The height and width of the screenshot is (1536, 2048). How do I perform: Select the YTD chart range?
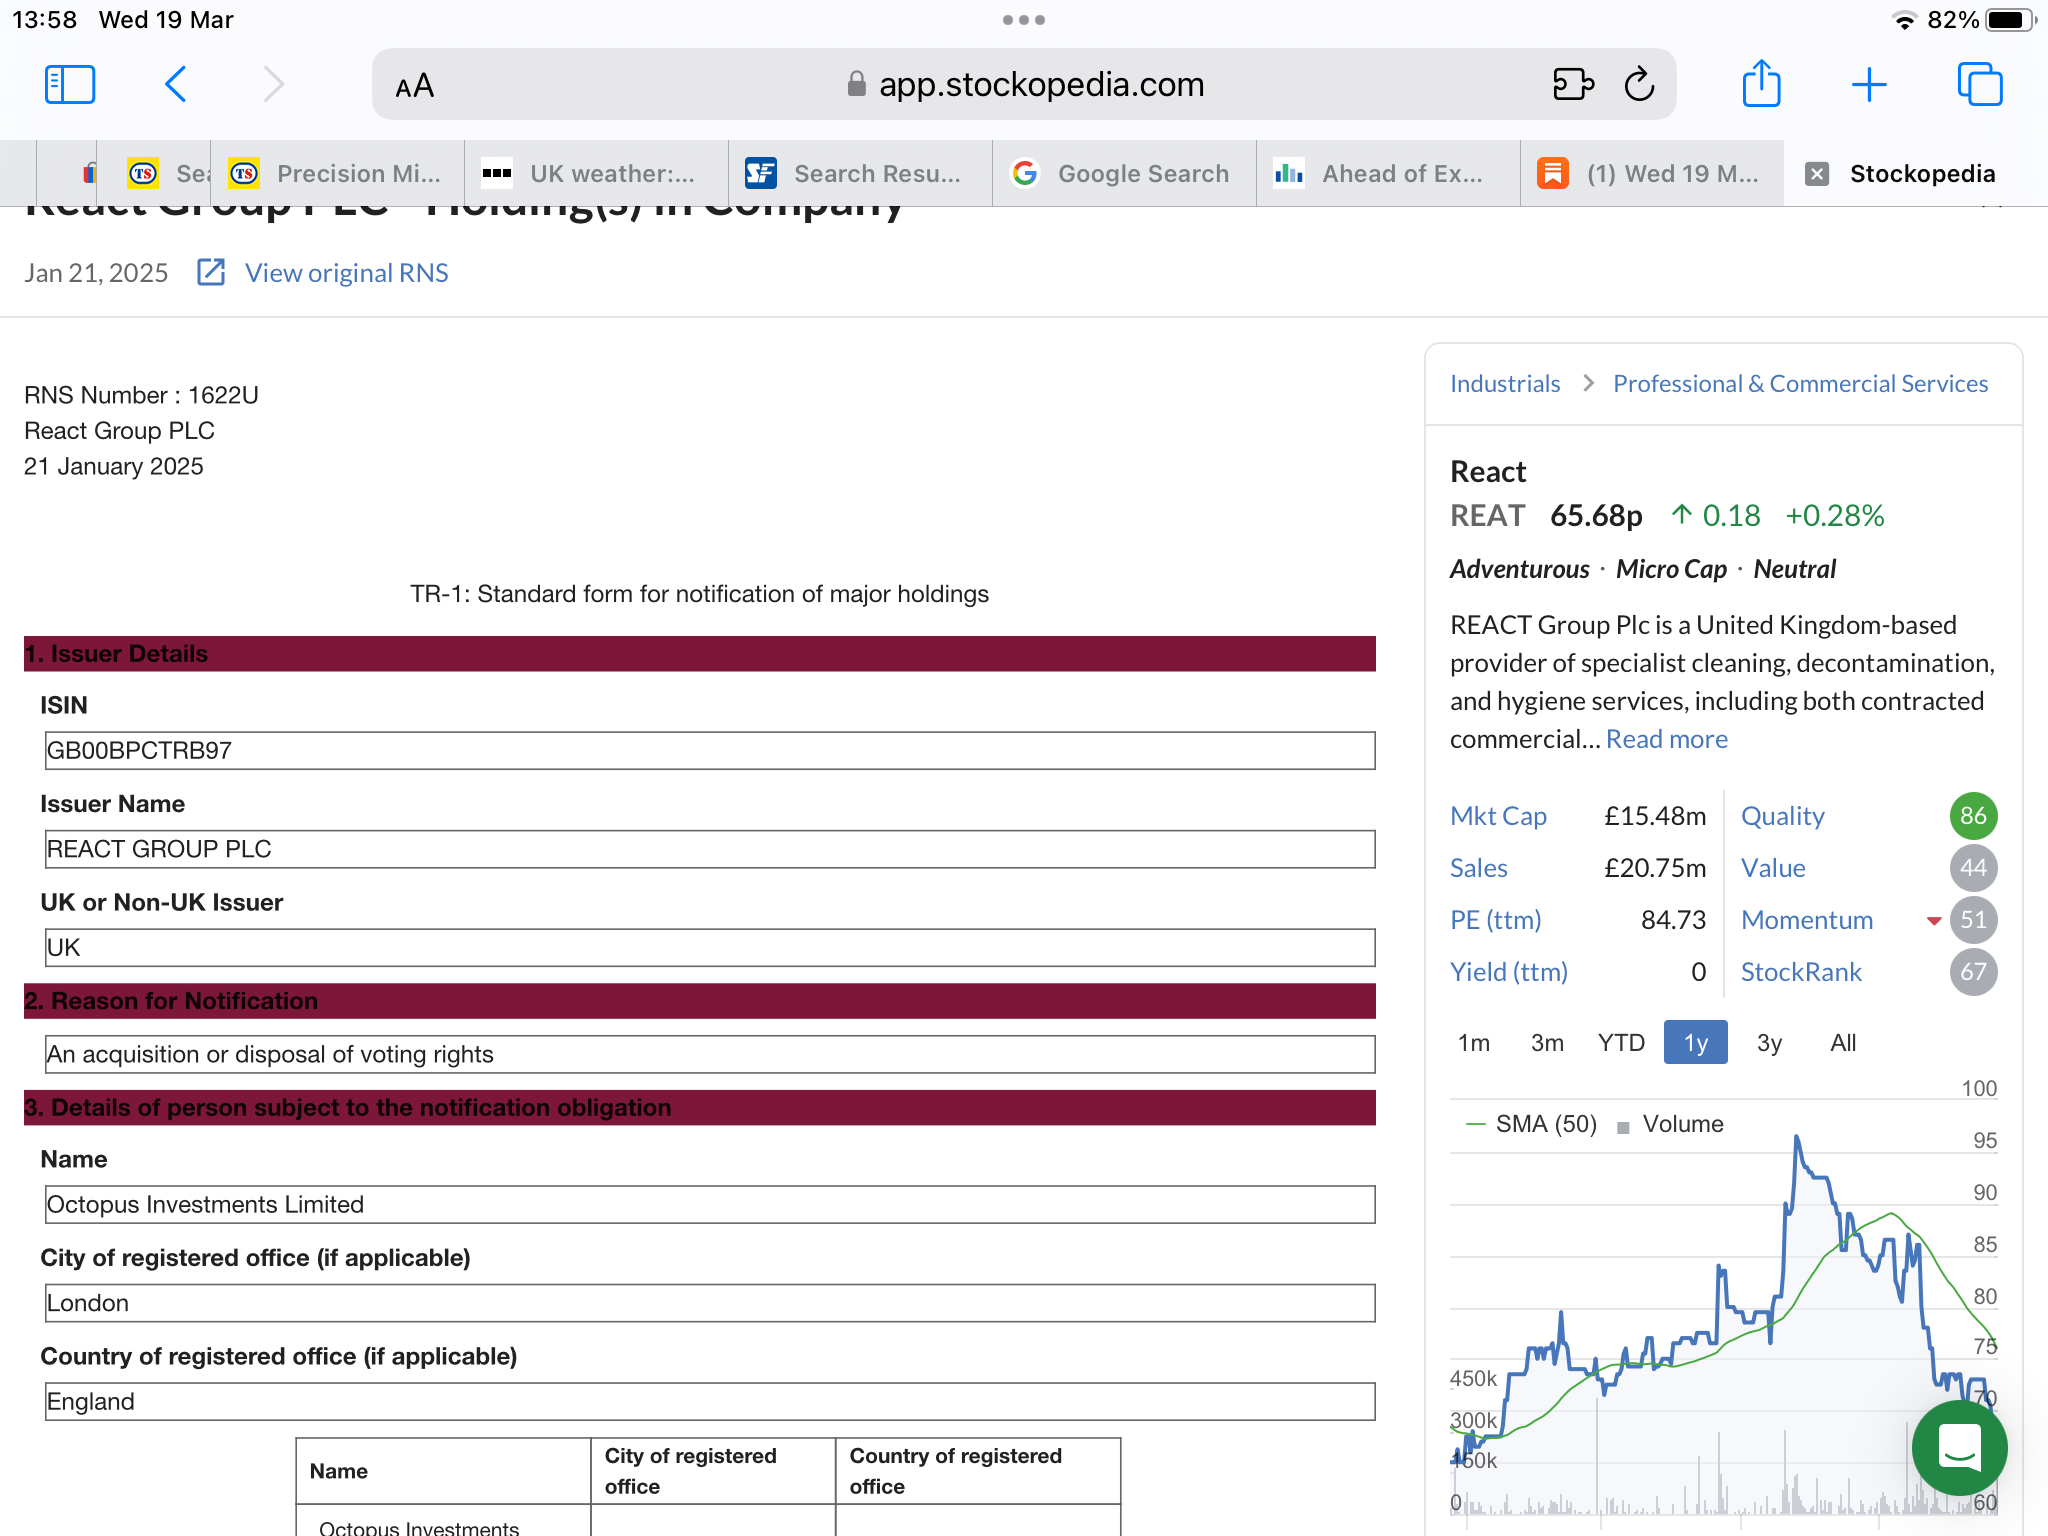(1621, 1043)
